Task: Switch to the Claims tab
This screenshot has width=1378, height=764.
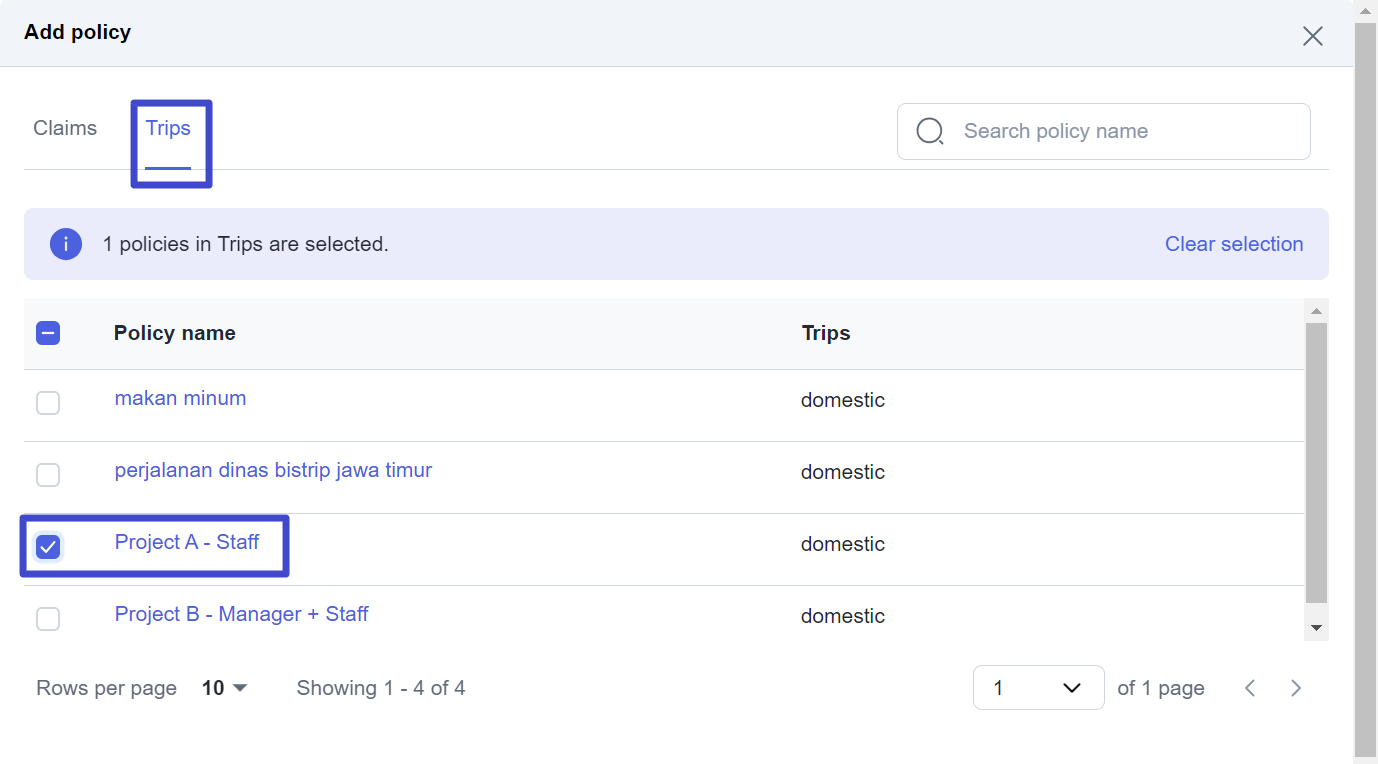Action: tap(65, 128)
